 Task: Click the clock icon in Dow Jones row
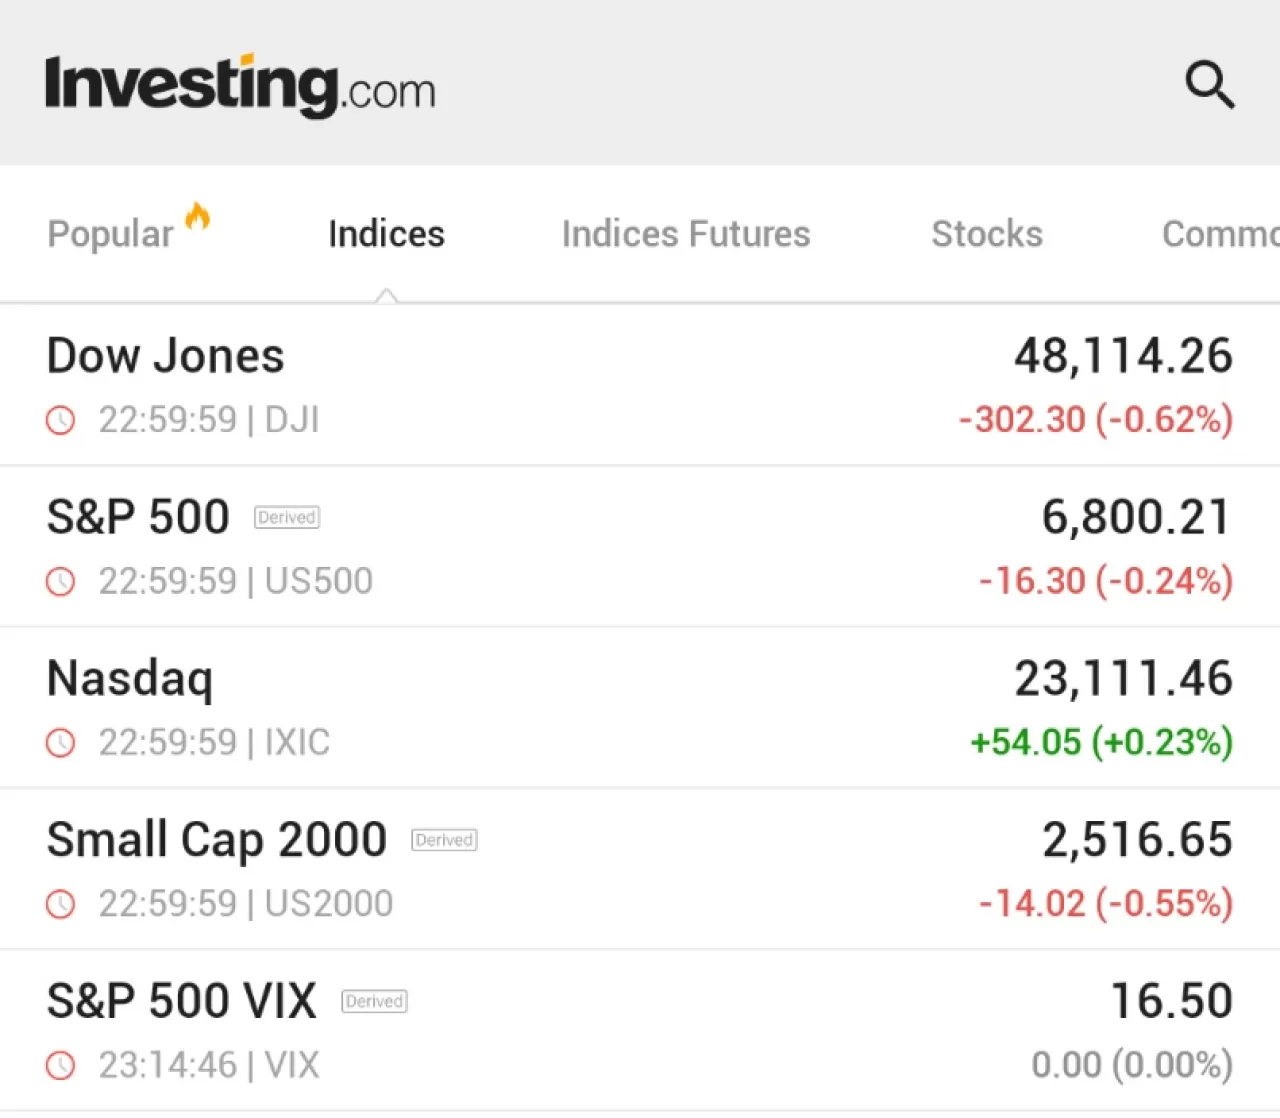tap(61, 420)
